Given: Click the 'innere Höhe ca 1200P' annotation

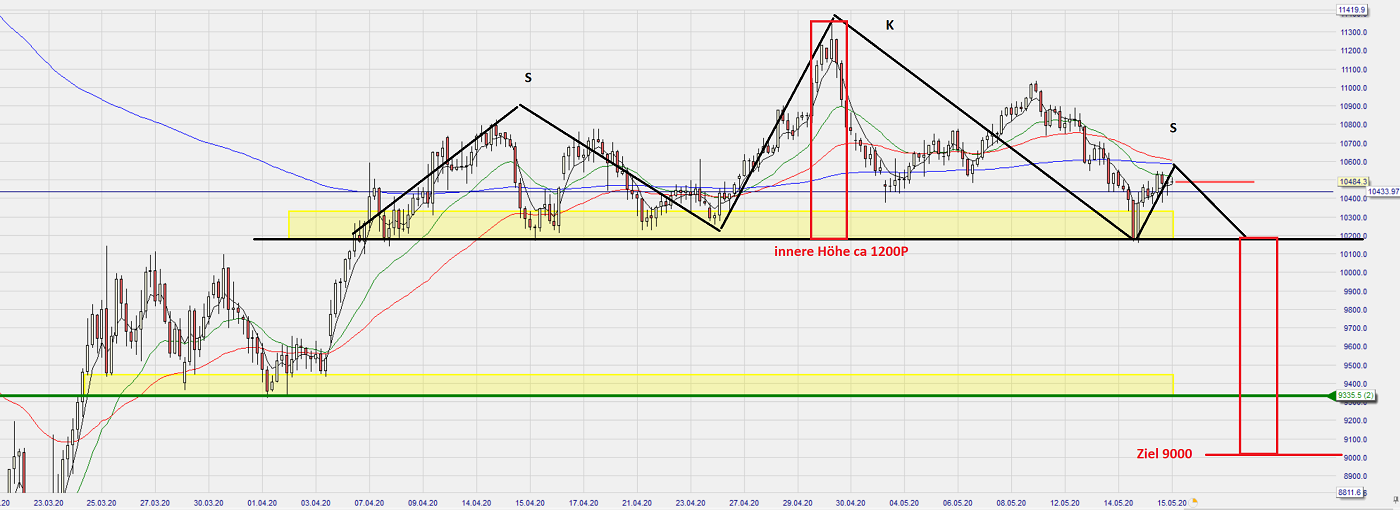Looking at the screenshot, I should pos(840,251).
